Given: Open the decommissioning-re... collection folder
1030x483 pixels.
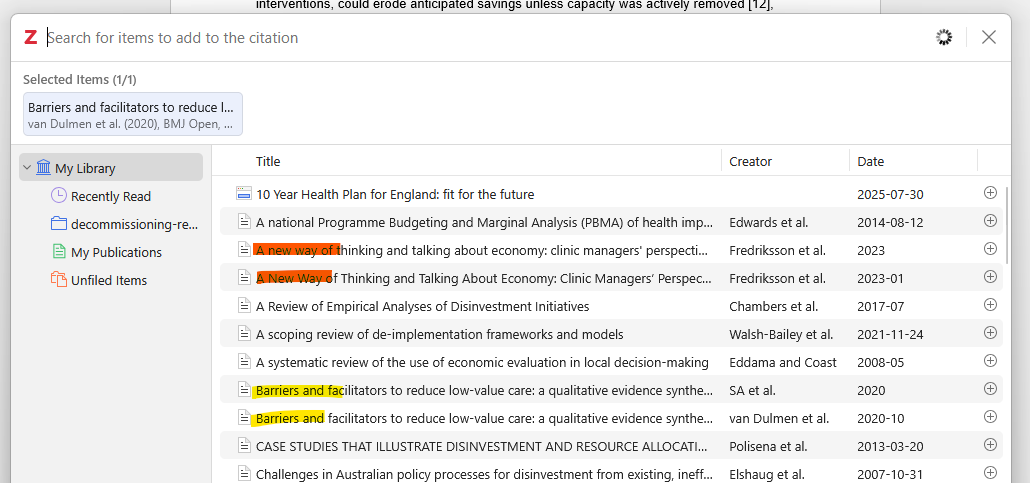Looking at the screenshot, I should [x=125, y=224].
